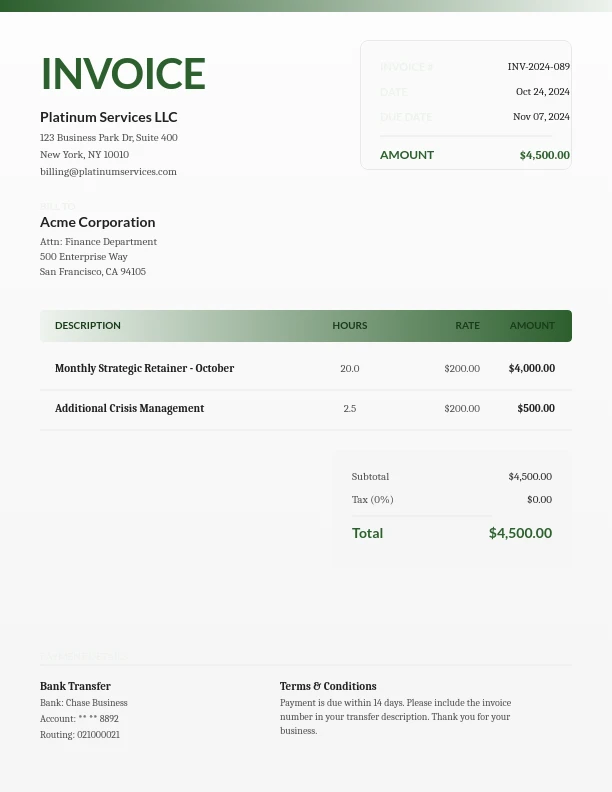This screenshot has height=792, width=612.
Task: Click the invoice date Oct 24, 2024
Action: [x=542, y=92]
